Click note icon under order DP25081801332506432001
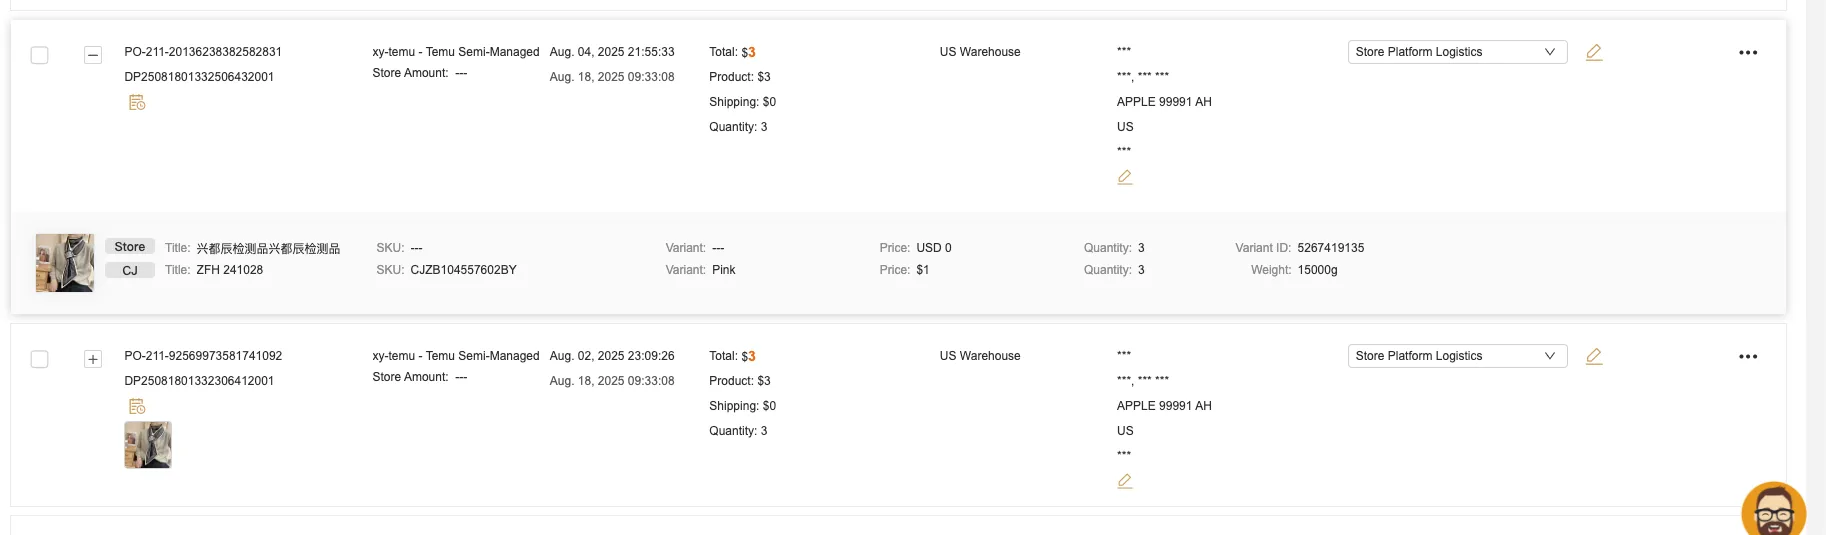Screen dimensions: 1826x535 coord(137,103)
